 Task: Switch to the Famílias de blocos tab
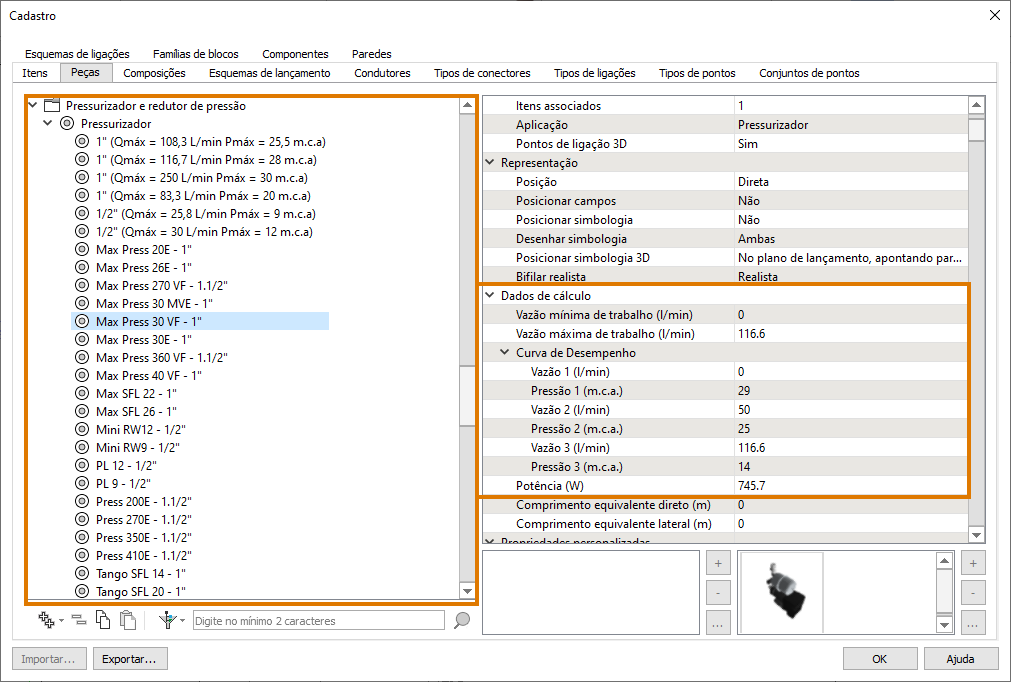pyautogui.click(x=196, y=54)
